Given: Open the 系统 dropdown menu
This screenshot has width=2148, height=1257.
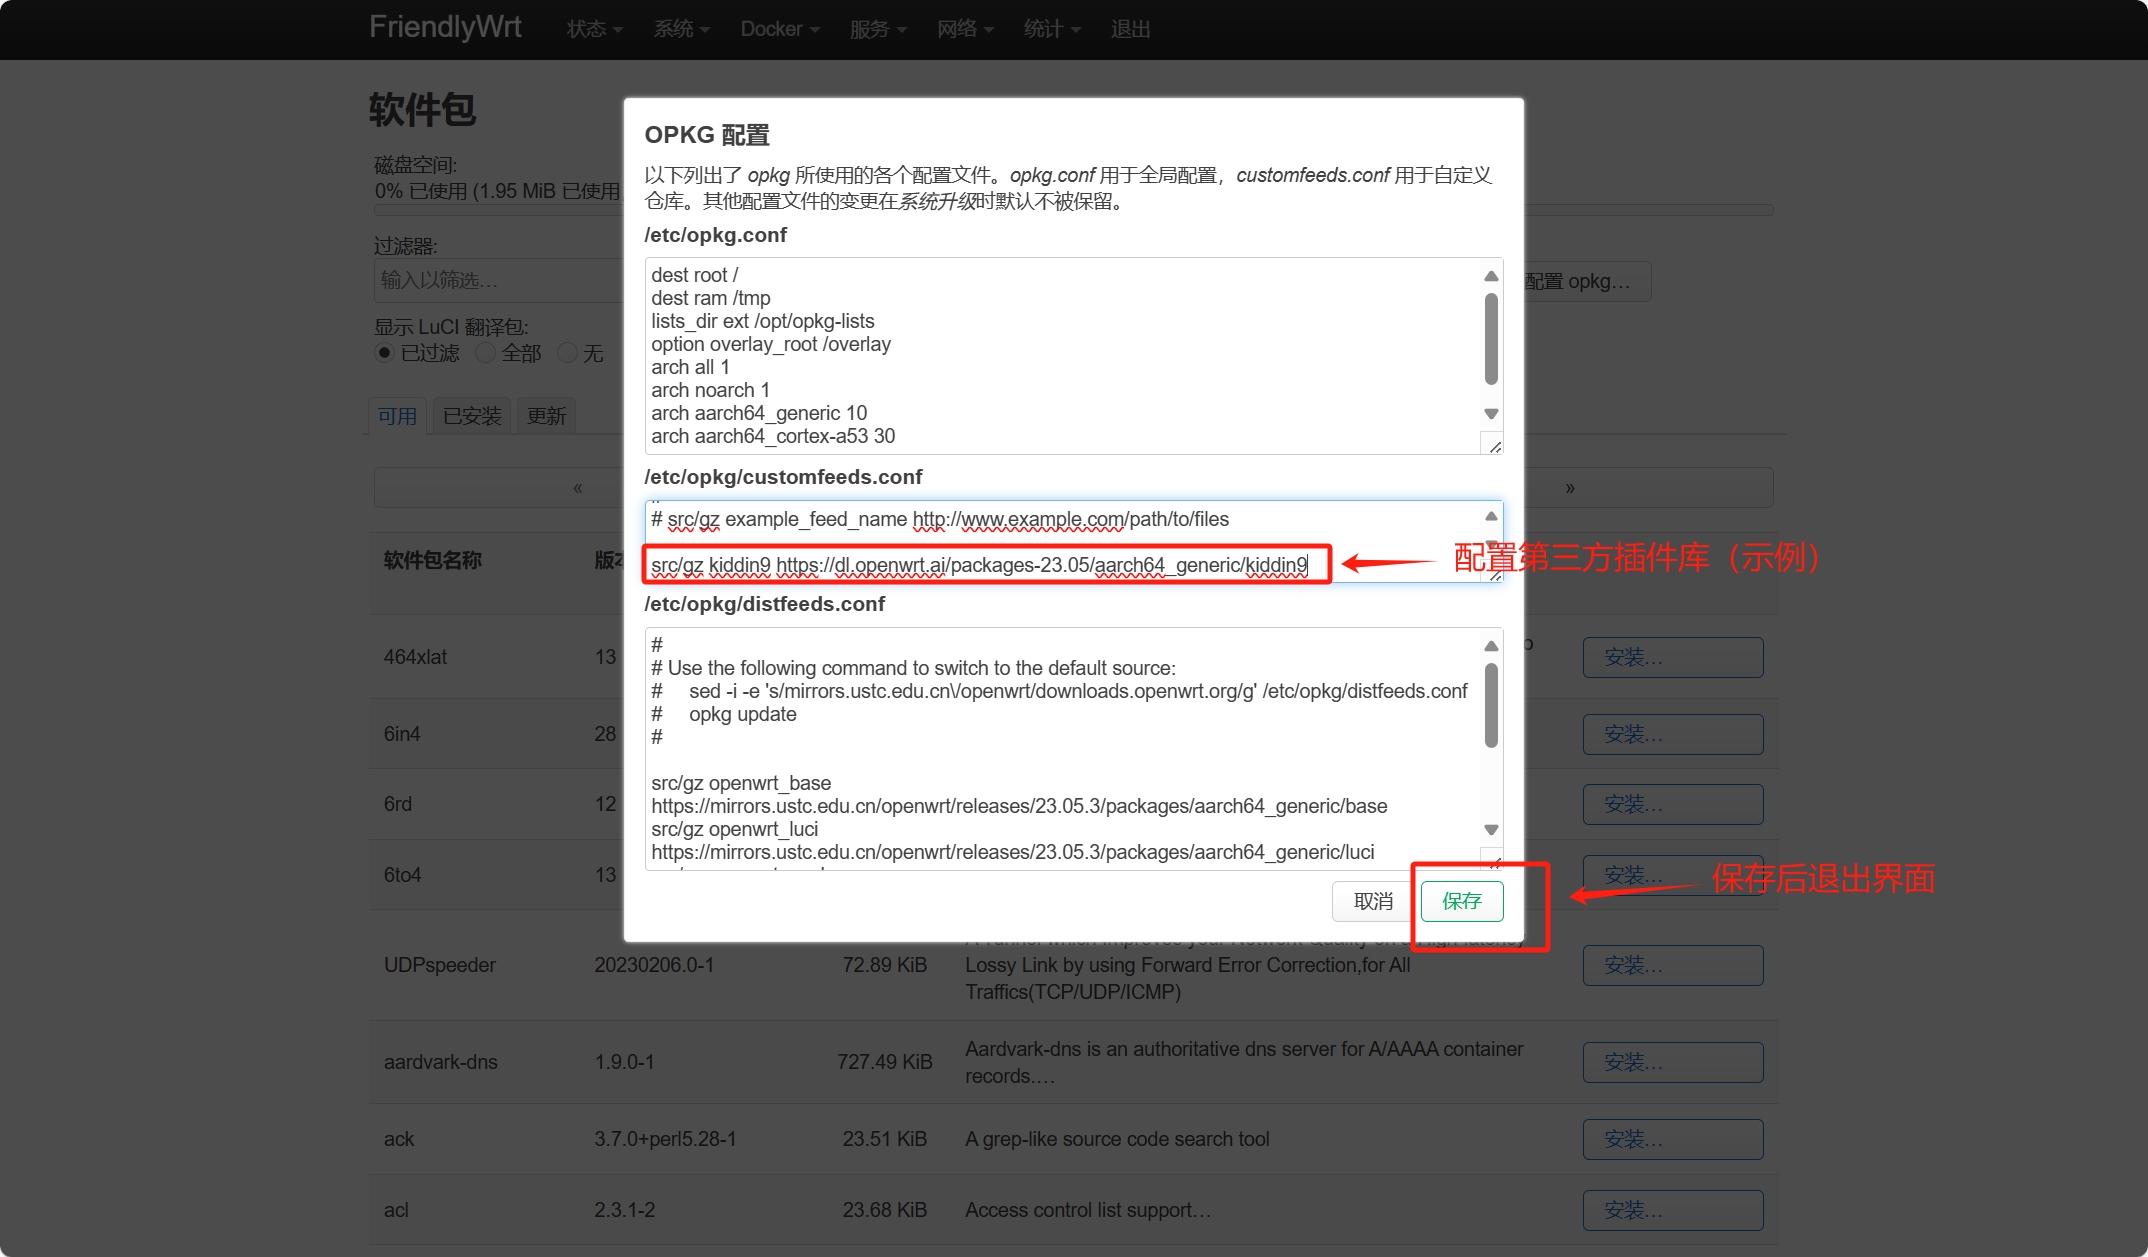Looking at the screenshot, I should pyautogui.click(x=681, y=29).
